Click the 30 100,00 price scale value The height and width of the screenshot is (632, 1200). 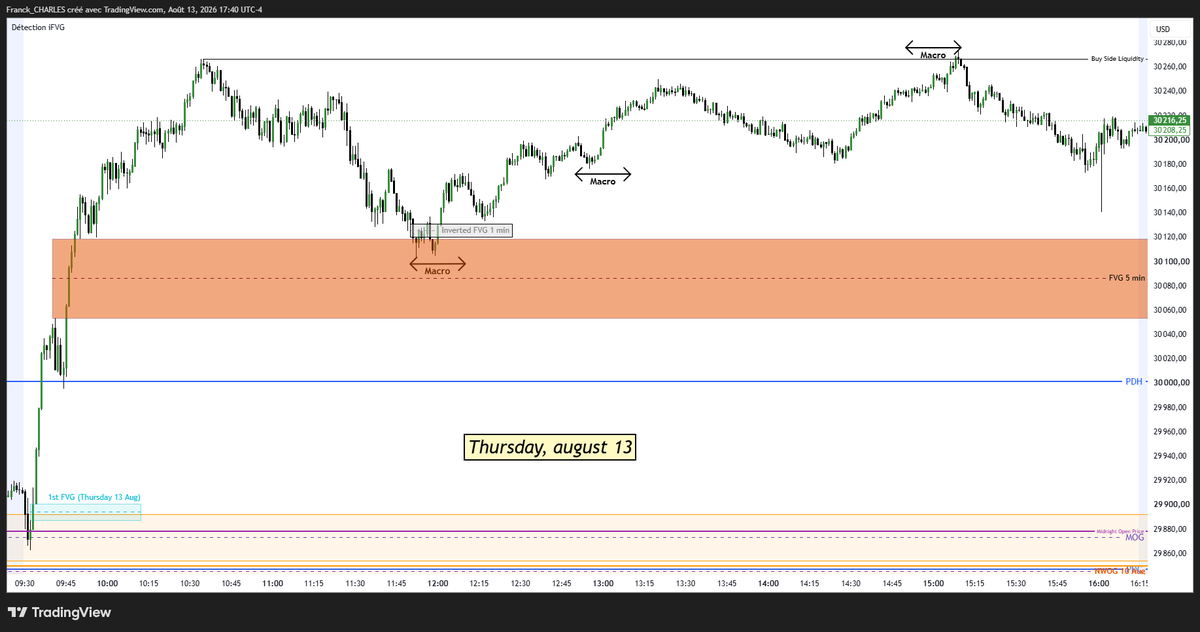pyautogui.click(x=1171, y=262)
